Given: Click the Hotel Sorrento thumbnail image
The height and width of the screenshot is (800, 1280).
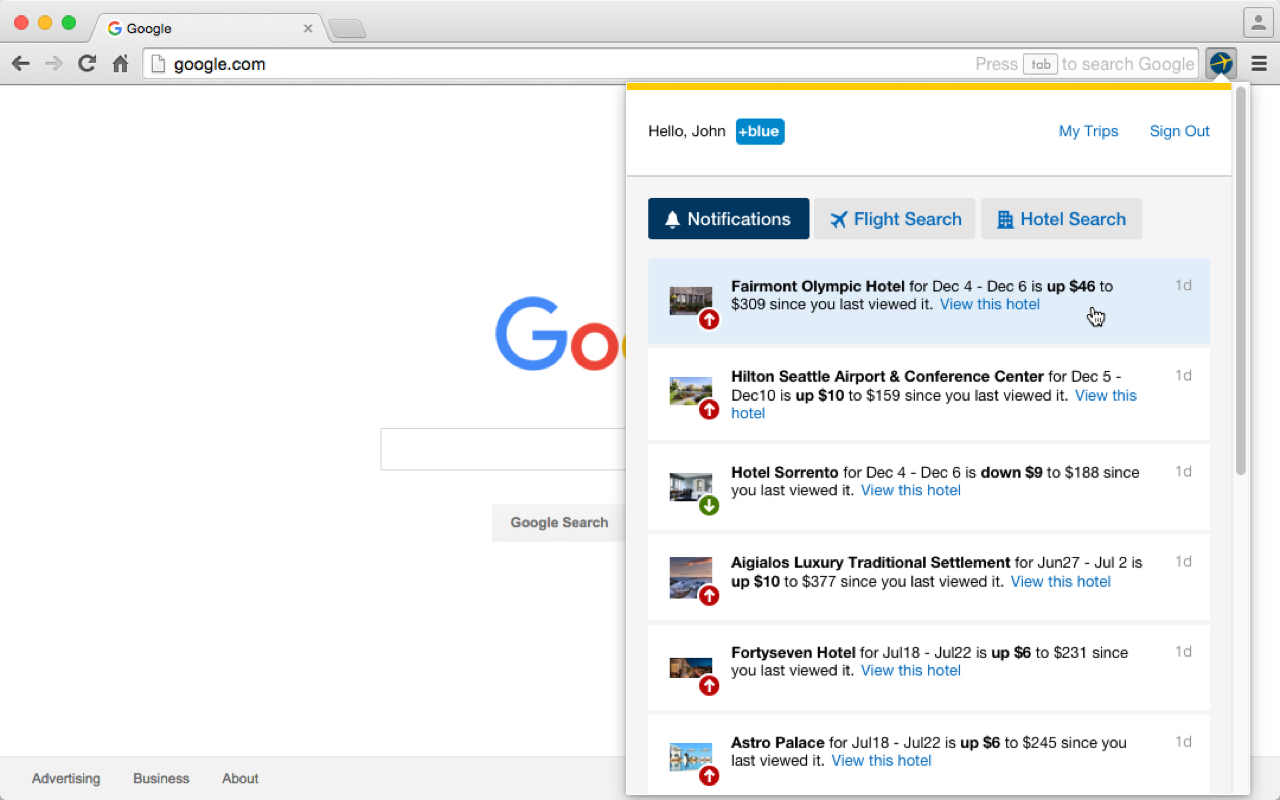Looking at the screenshot, I should click(x=691, y=487).
